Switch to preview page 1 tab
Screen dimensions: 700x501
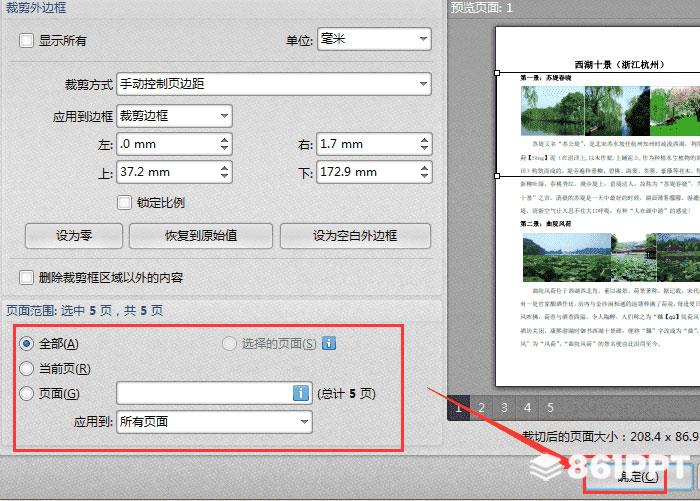[458, 408]
